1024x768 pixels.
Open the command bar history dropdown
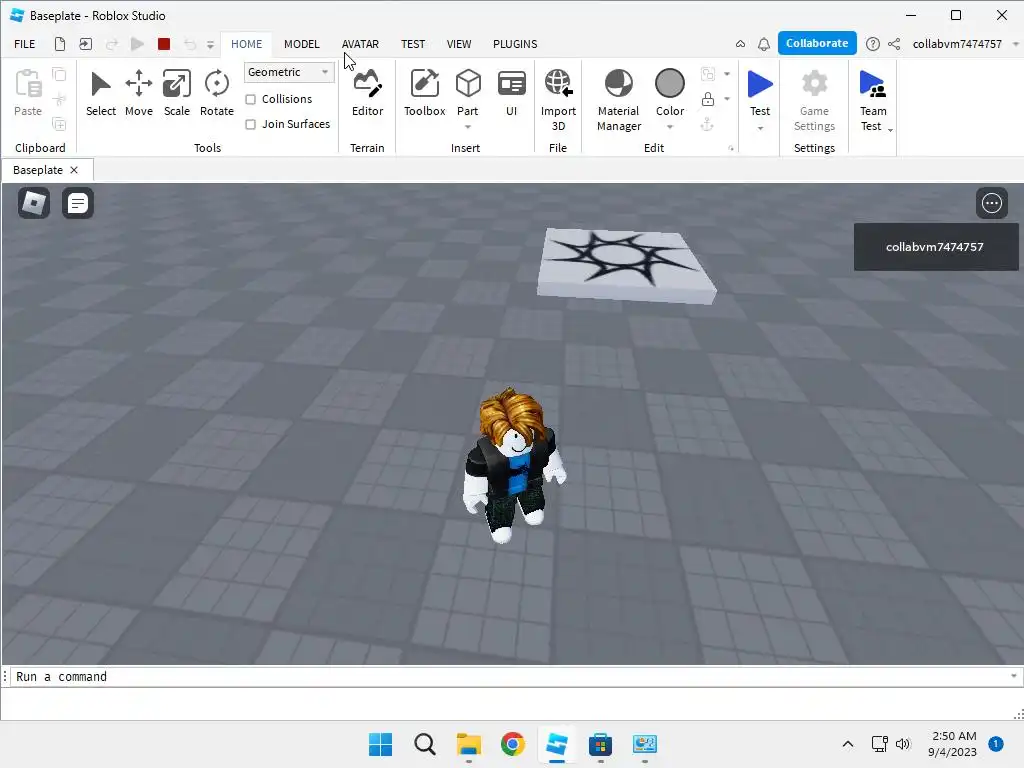tap(1014, 676)
